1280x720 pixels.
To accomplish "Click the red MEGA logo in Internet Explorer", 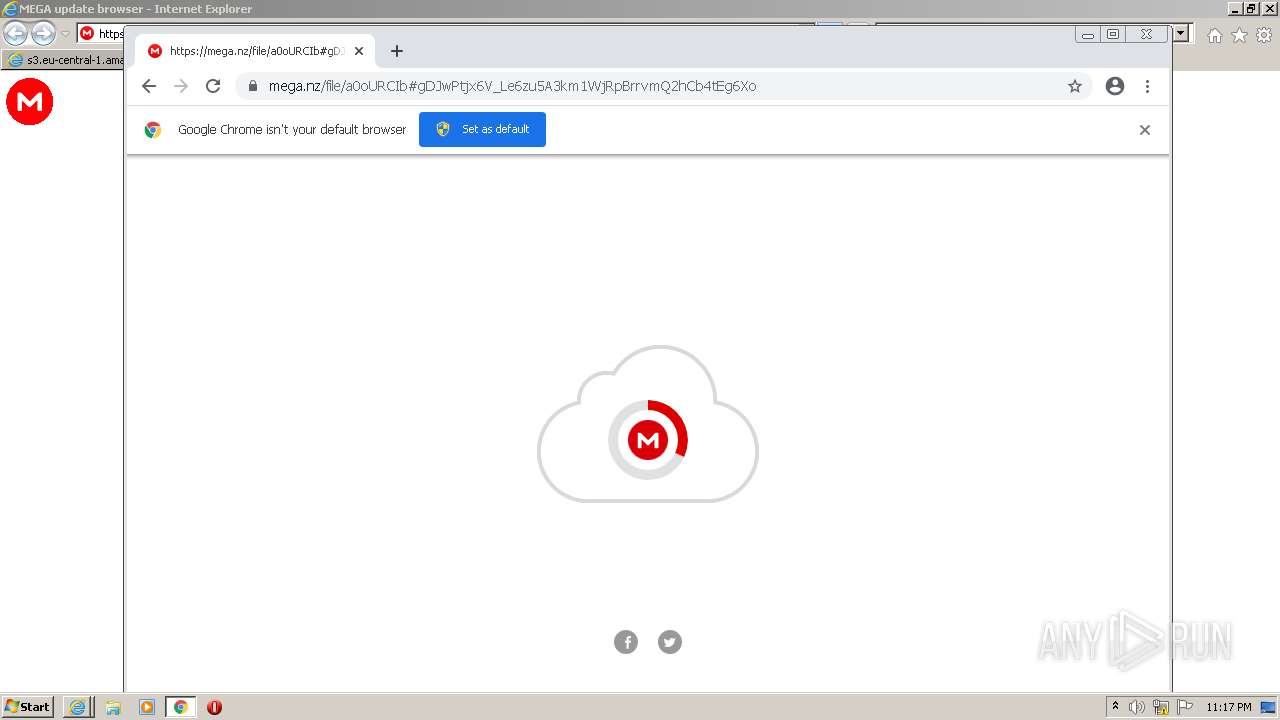I will point(30,102).
